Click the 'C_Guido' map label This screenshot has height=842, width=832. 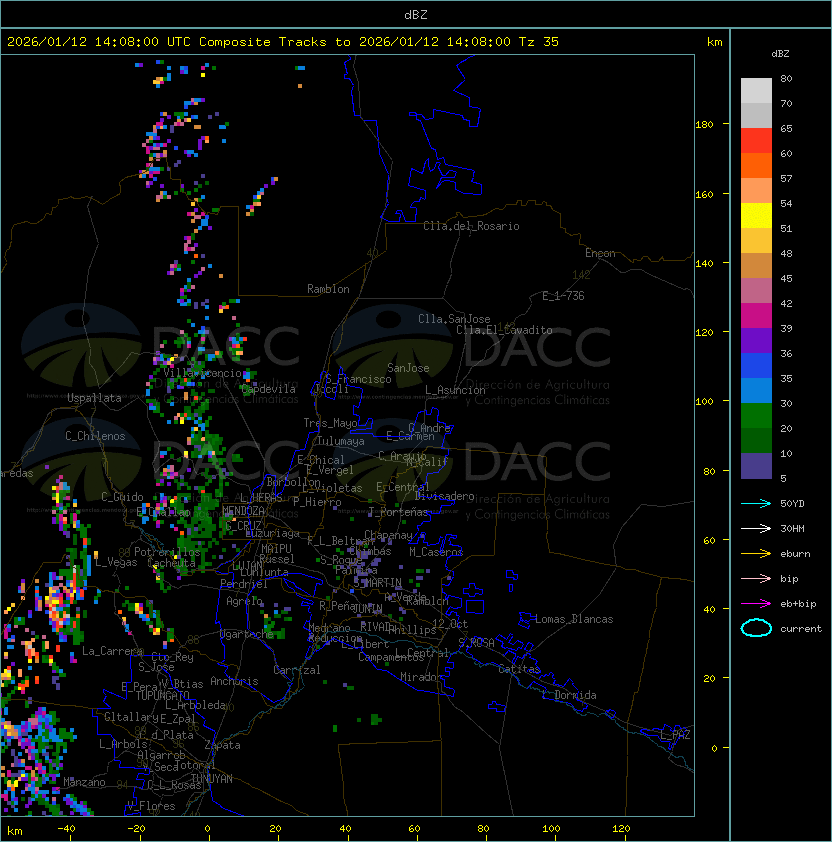[x=122, y=497]
